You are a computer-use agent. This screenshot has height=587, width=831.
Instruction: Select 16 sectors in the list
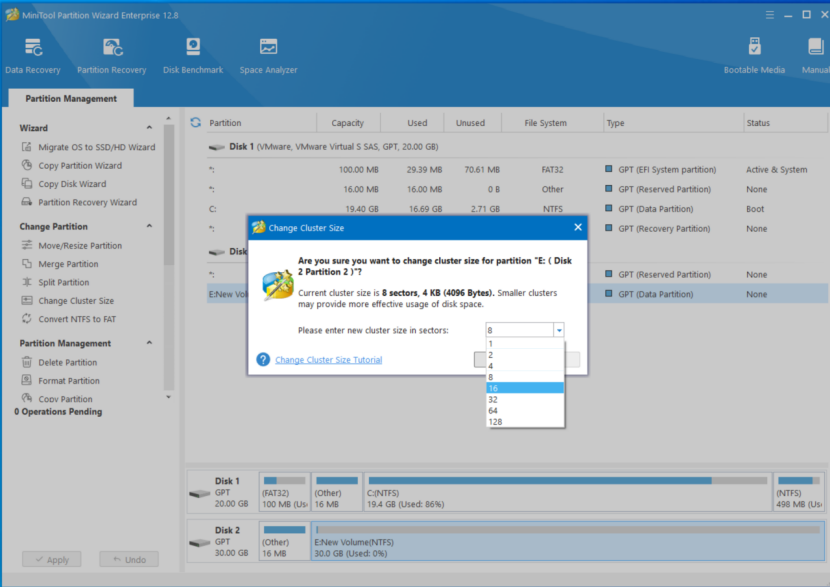(x=525, y=388)
